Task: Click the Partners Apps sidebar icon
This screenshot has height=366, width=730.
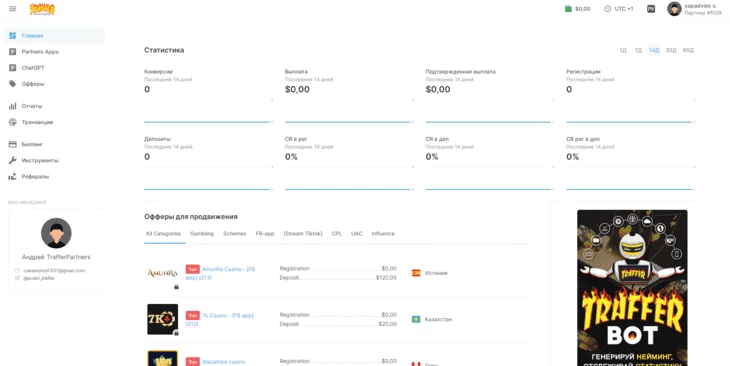Action: (x=13, y=52)
